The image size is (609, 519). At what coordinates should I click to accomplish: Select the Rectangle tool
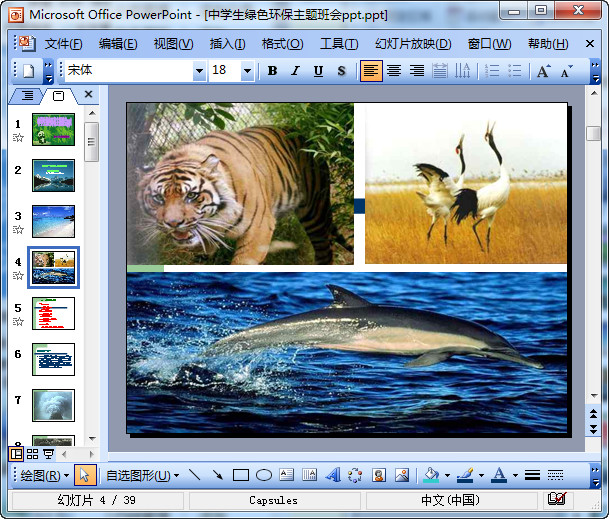241,475
